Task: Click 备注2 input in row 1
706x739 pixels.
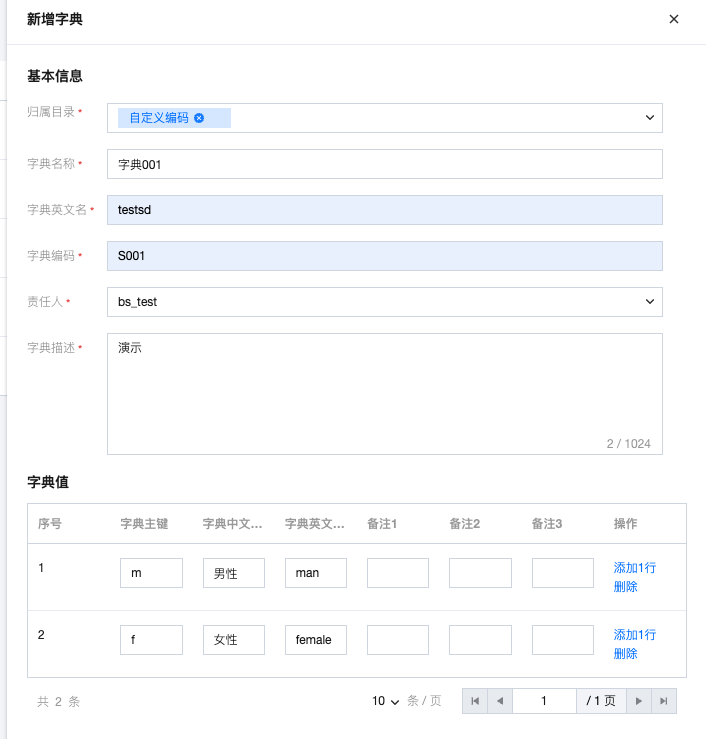Action: pyautogui.click(x=480, y=573)
